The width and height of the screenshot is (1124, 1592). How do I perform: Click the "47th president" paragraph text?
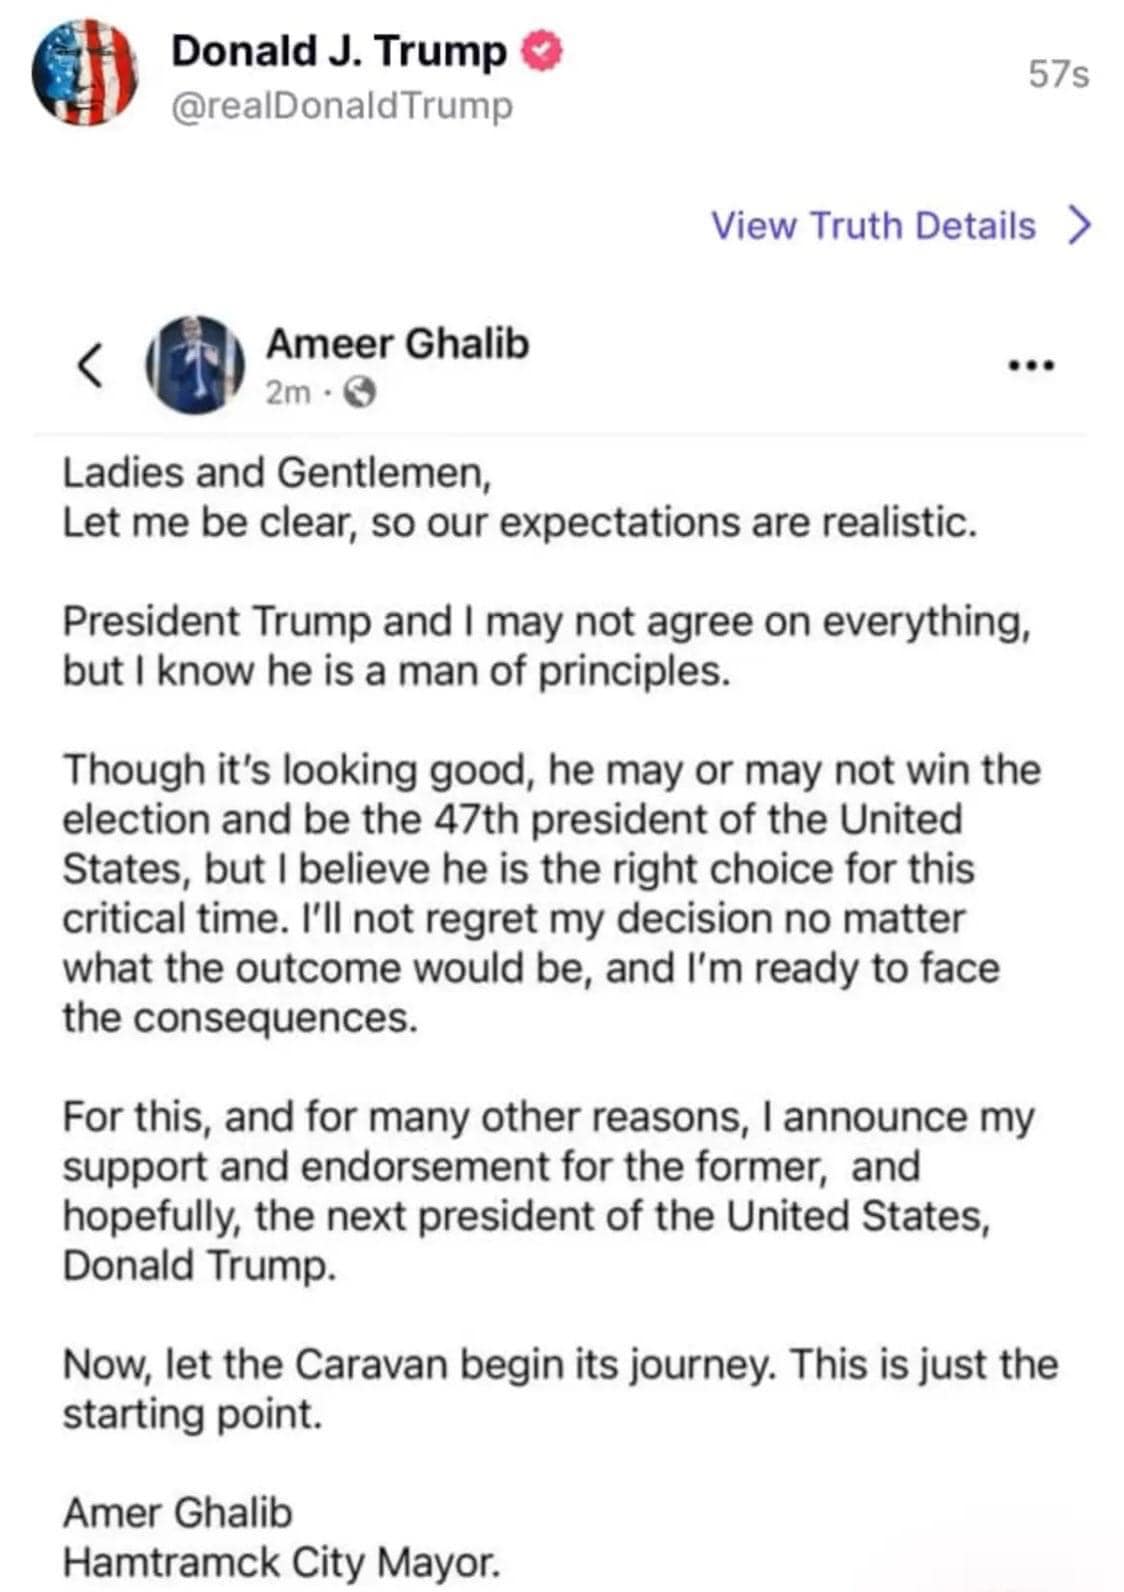click(550, 893)
